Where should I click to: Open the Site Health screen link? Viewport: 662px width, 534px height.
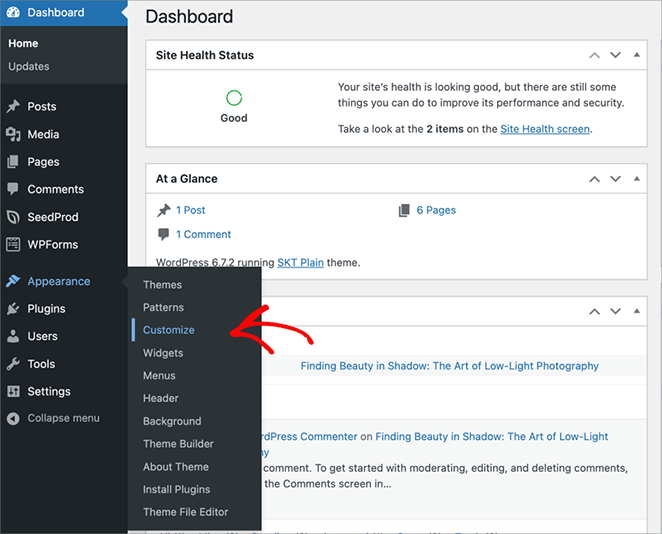click(x=544, y=129)
